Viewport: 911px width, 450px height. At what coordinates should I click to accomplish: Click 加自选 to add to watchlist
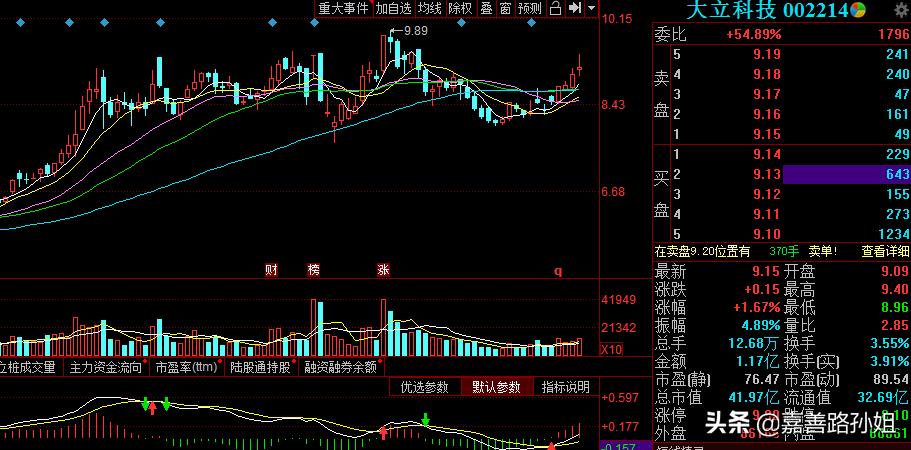[393, 8]
